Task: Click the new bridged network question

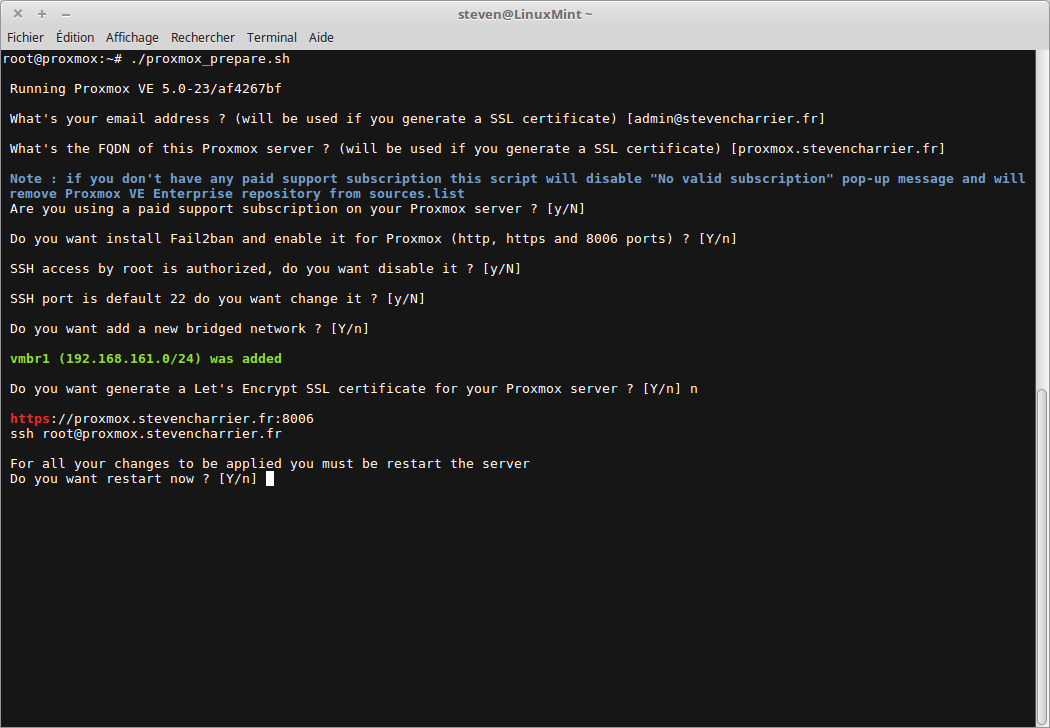Action: [190, 329]
